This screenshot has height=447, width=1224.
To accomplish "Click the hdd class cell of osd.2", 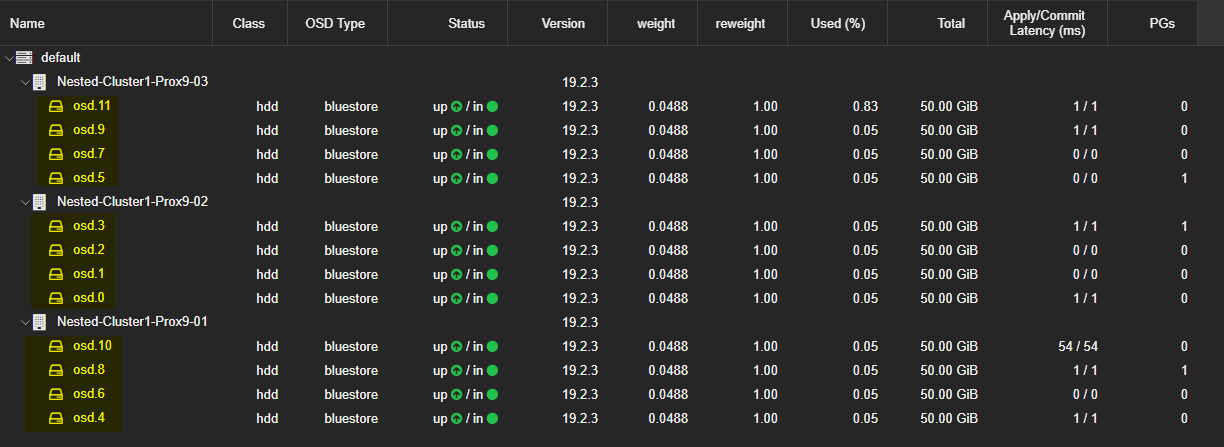I will click(x=267, y=250).
